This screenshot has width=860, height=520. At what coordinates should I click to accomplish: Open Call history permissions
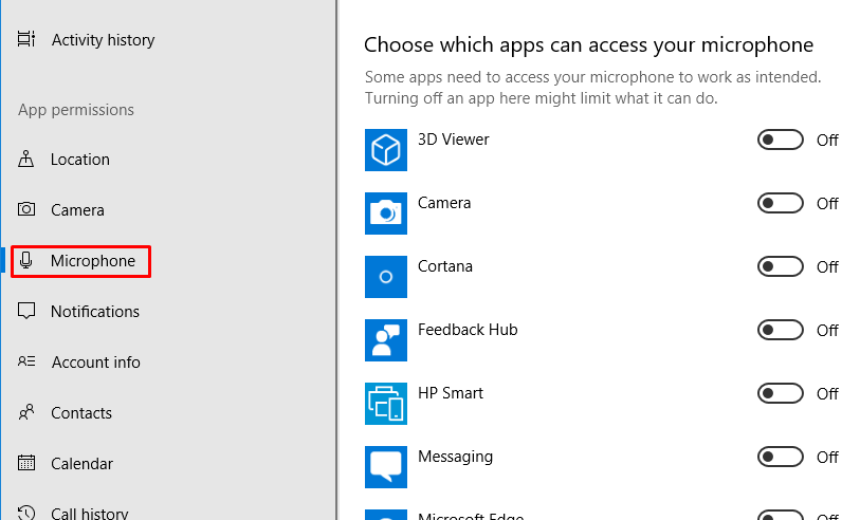point(89,513)
